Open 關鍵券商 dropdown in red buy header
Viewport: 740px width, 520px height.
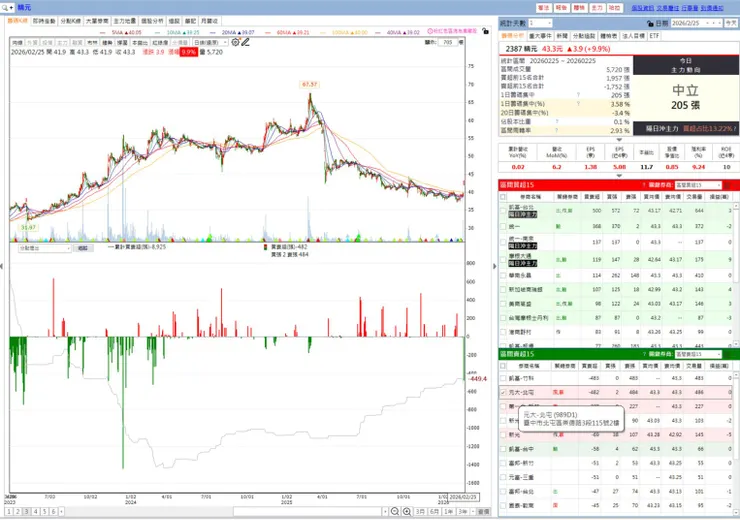(x=698, y=185)
